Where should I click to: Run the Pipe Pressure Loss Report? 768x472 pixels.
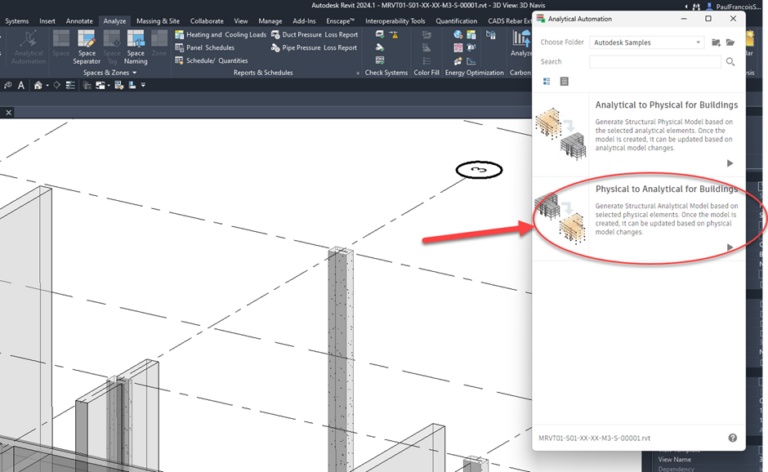314,47
